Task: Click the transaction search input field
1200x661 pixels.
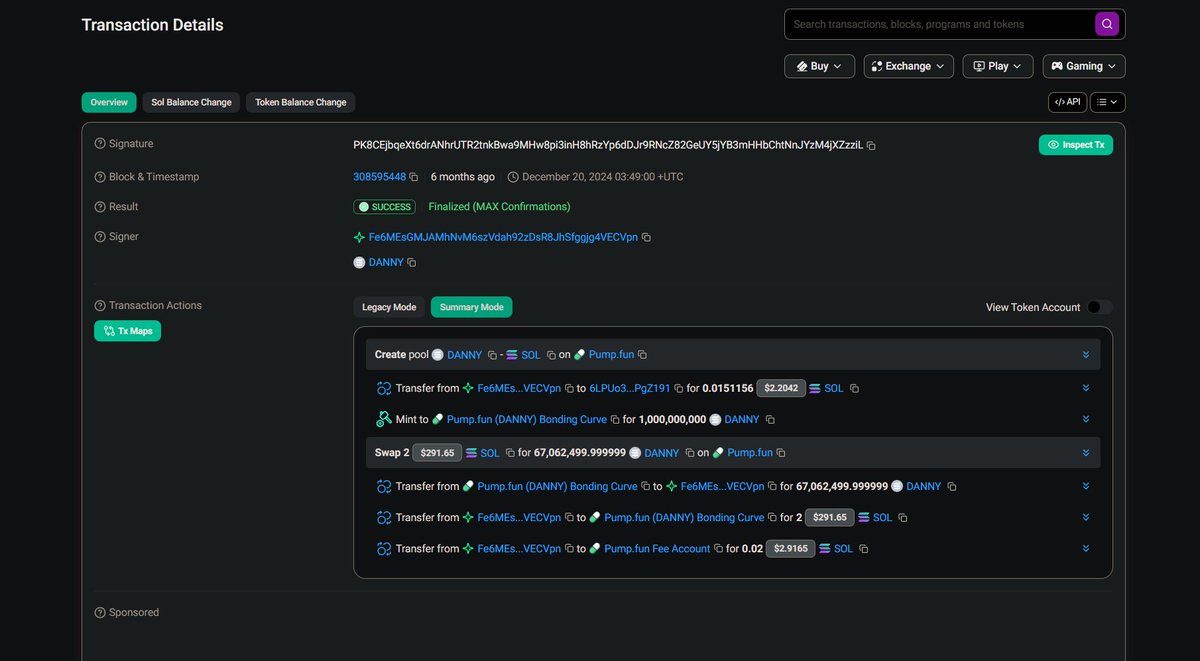Action: click(x=938, y=24)
